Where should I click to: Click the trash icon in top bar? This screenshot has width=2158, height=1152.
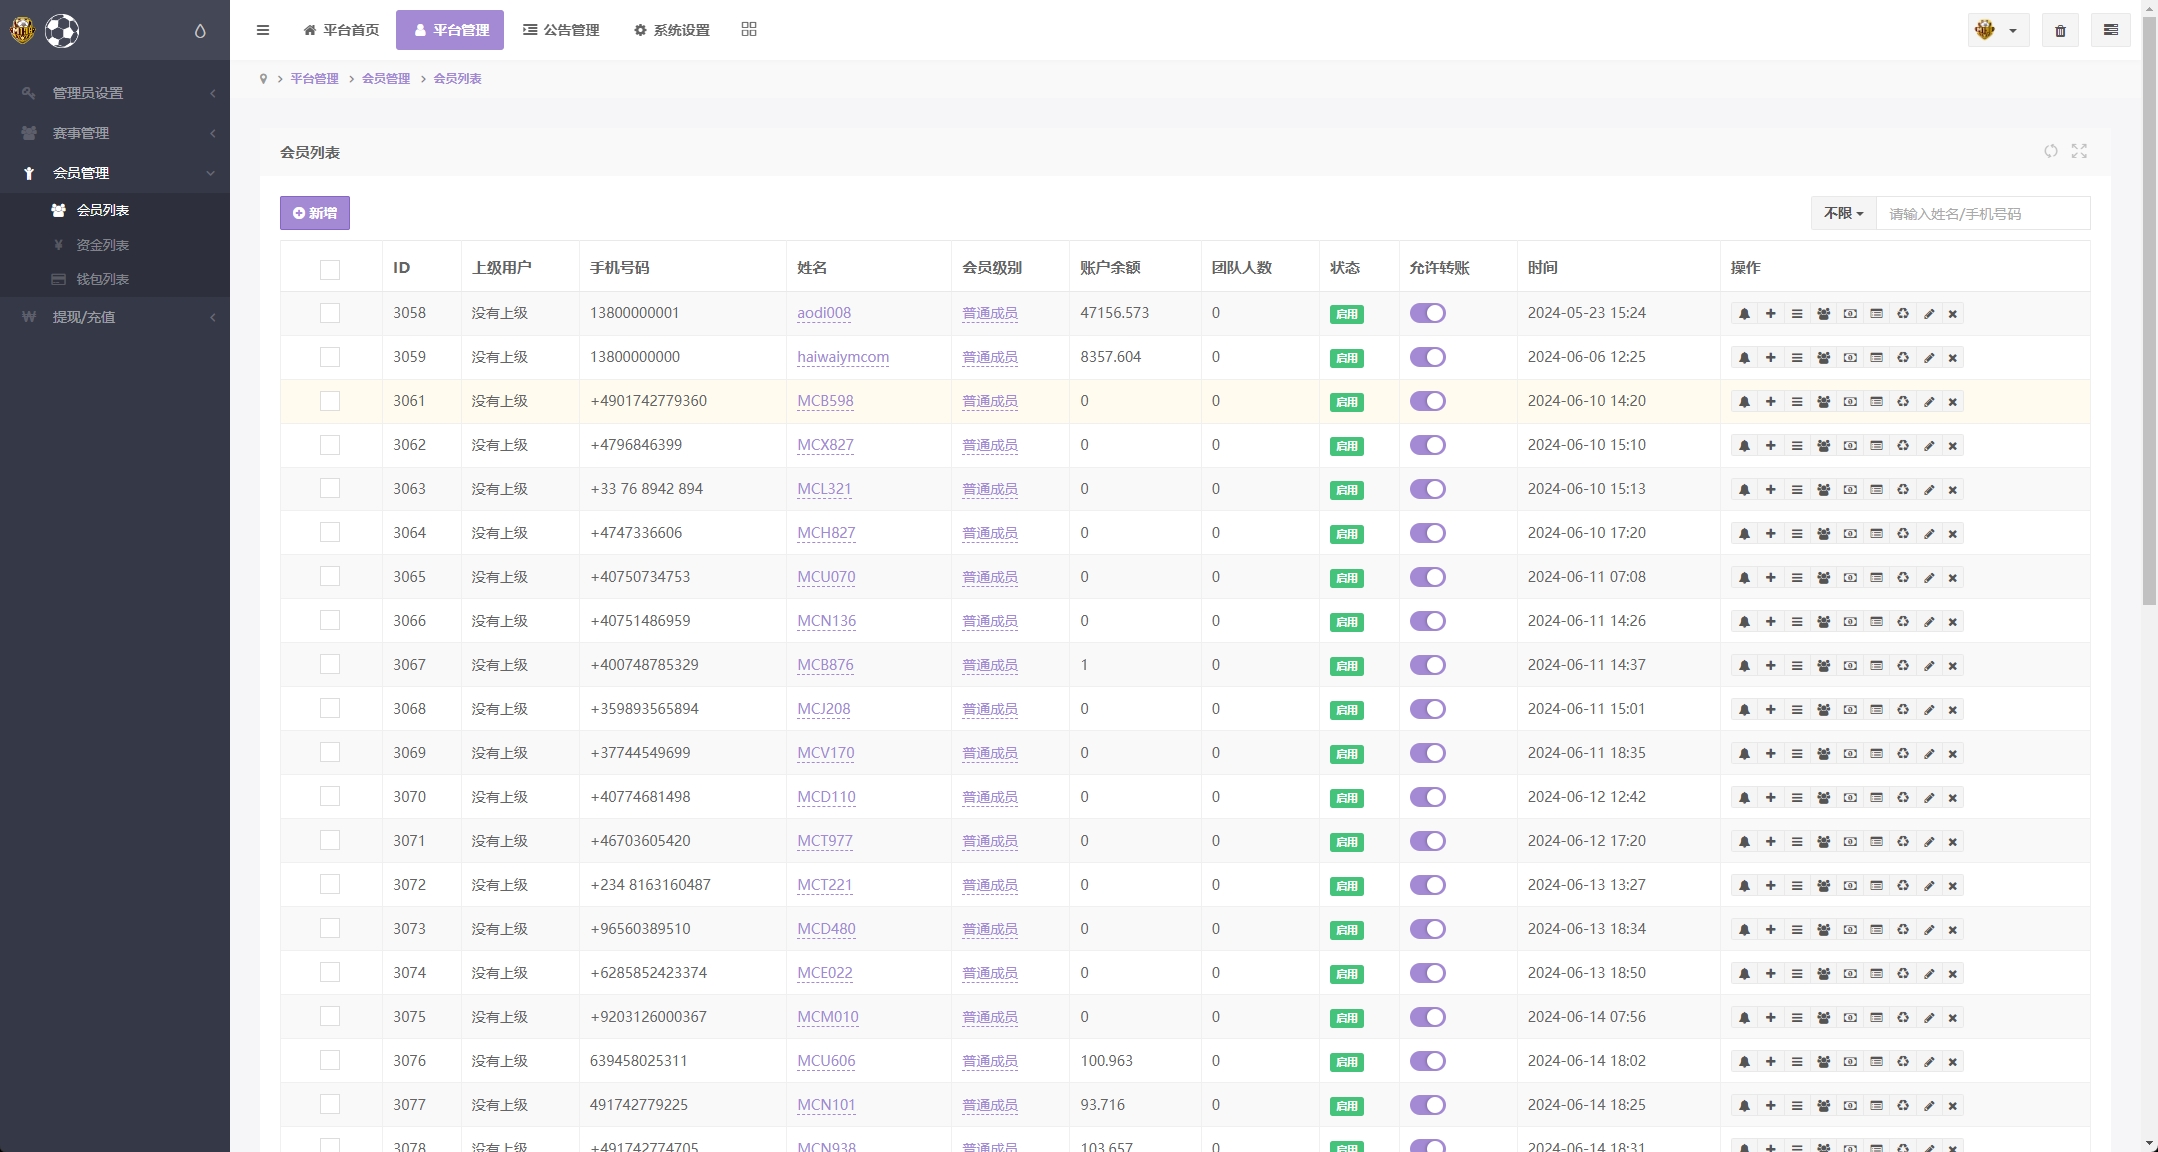point(2060,31)
